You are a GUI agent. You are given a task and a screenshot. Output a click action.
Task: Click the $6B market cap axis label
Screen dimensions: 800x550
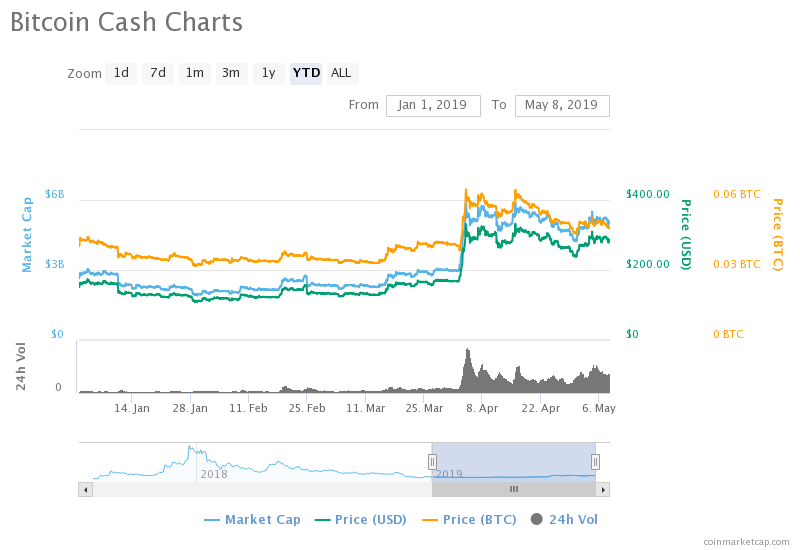pos(55,194)
